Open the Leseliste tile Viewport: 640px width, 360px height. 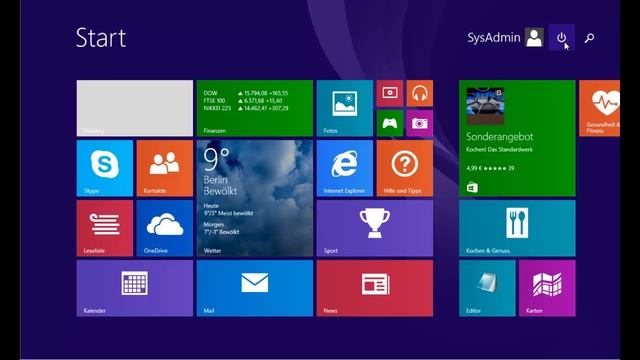tap(105, 228)
